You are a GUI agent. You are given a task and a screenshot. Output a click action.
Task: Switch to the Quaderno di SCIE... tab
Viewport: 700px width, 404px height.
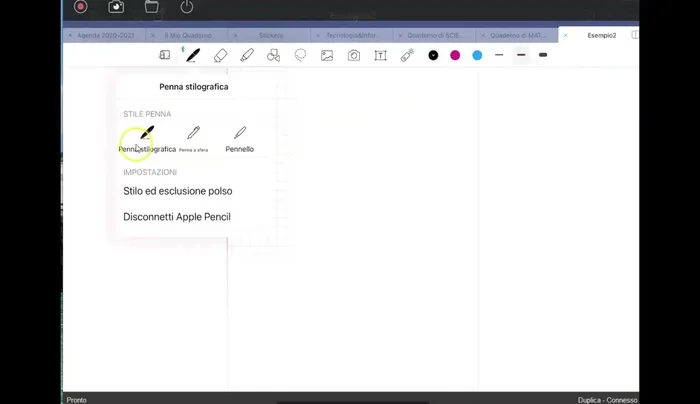point(436,35)
